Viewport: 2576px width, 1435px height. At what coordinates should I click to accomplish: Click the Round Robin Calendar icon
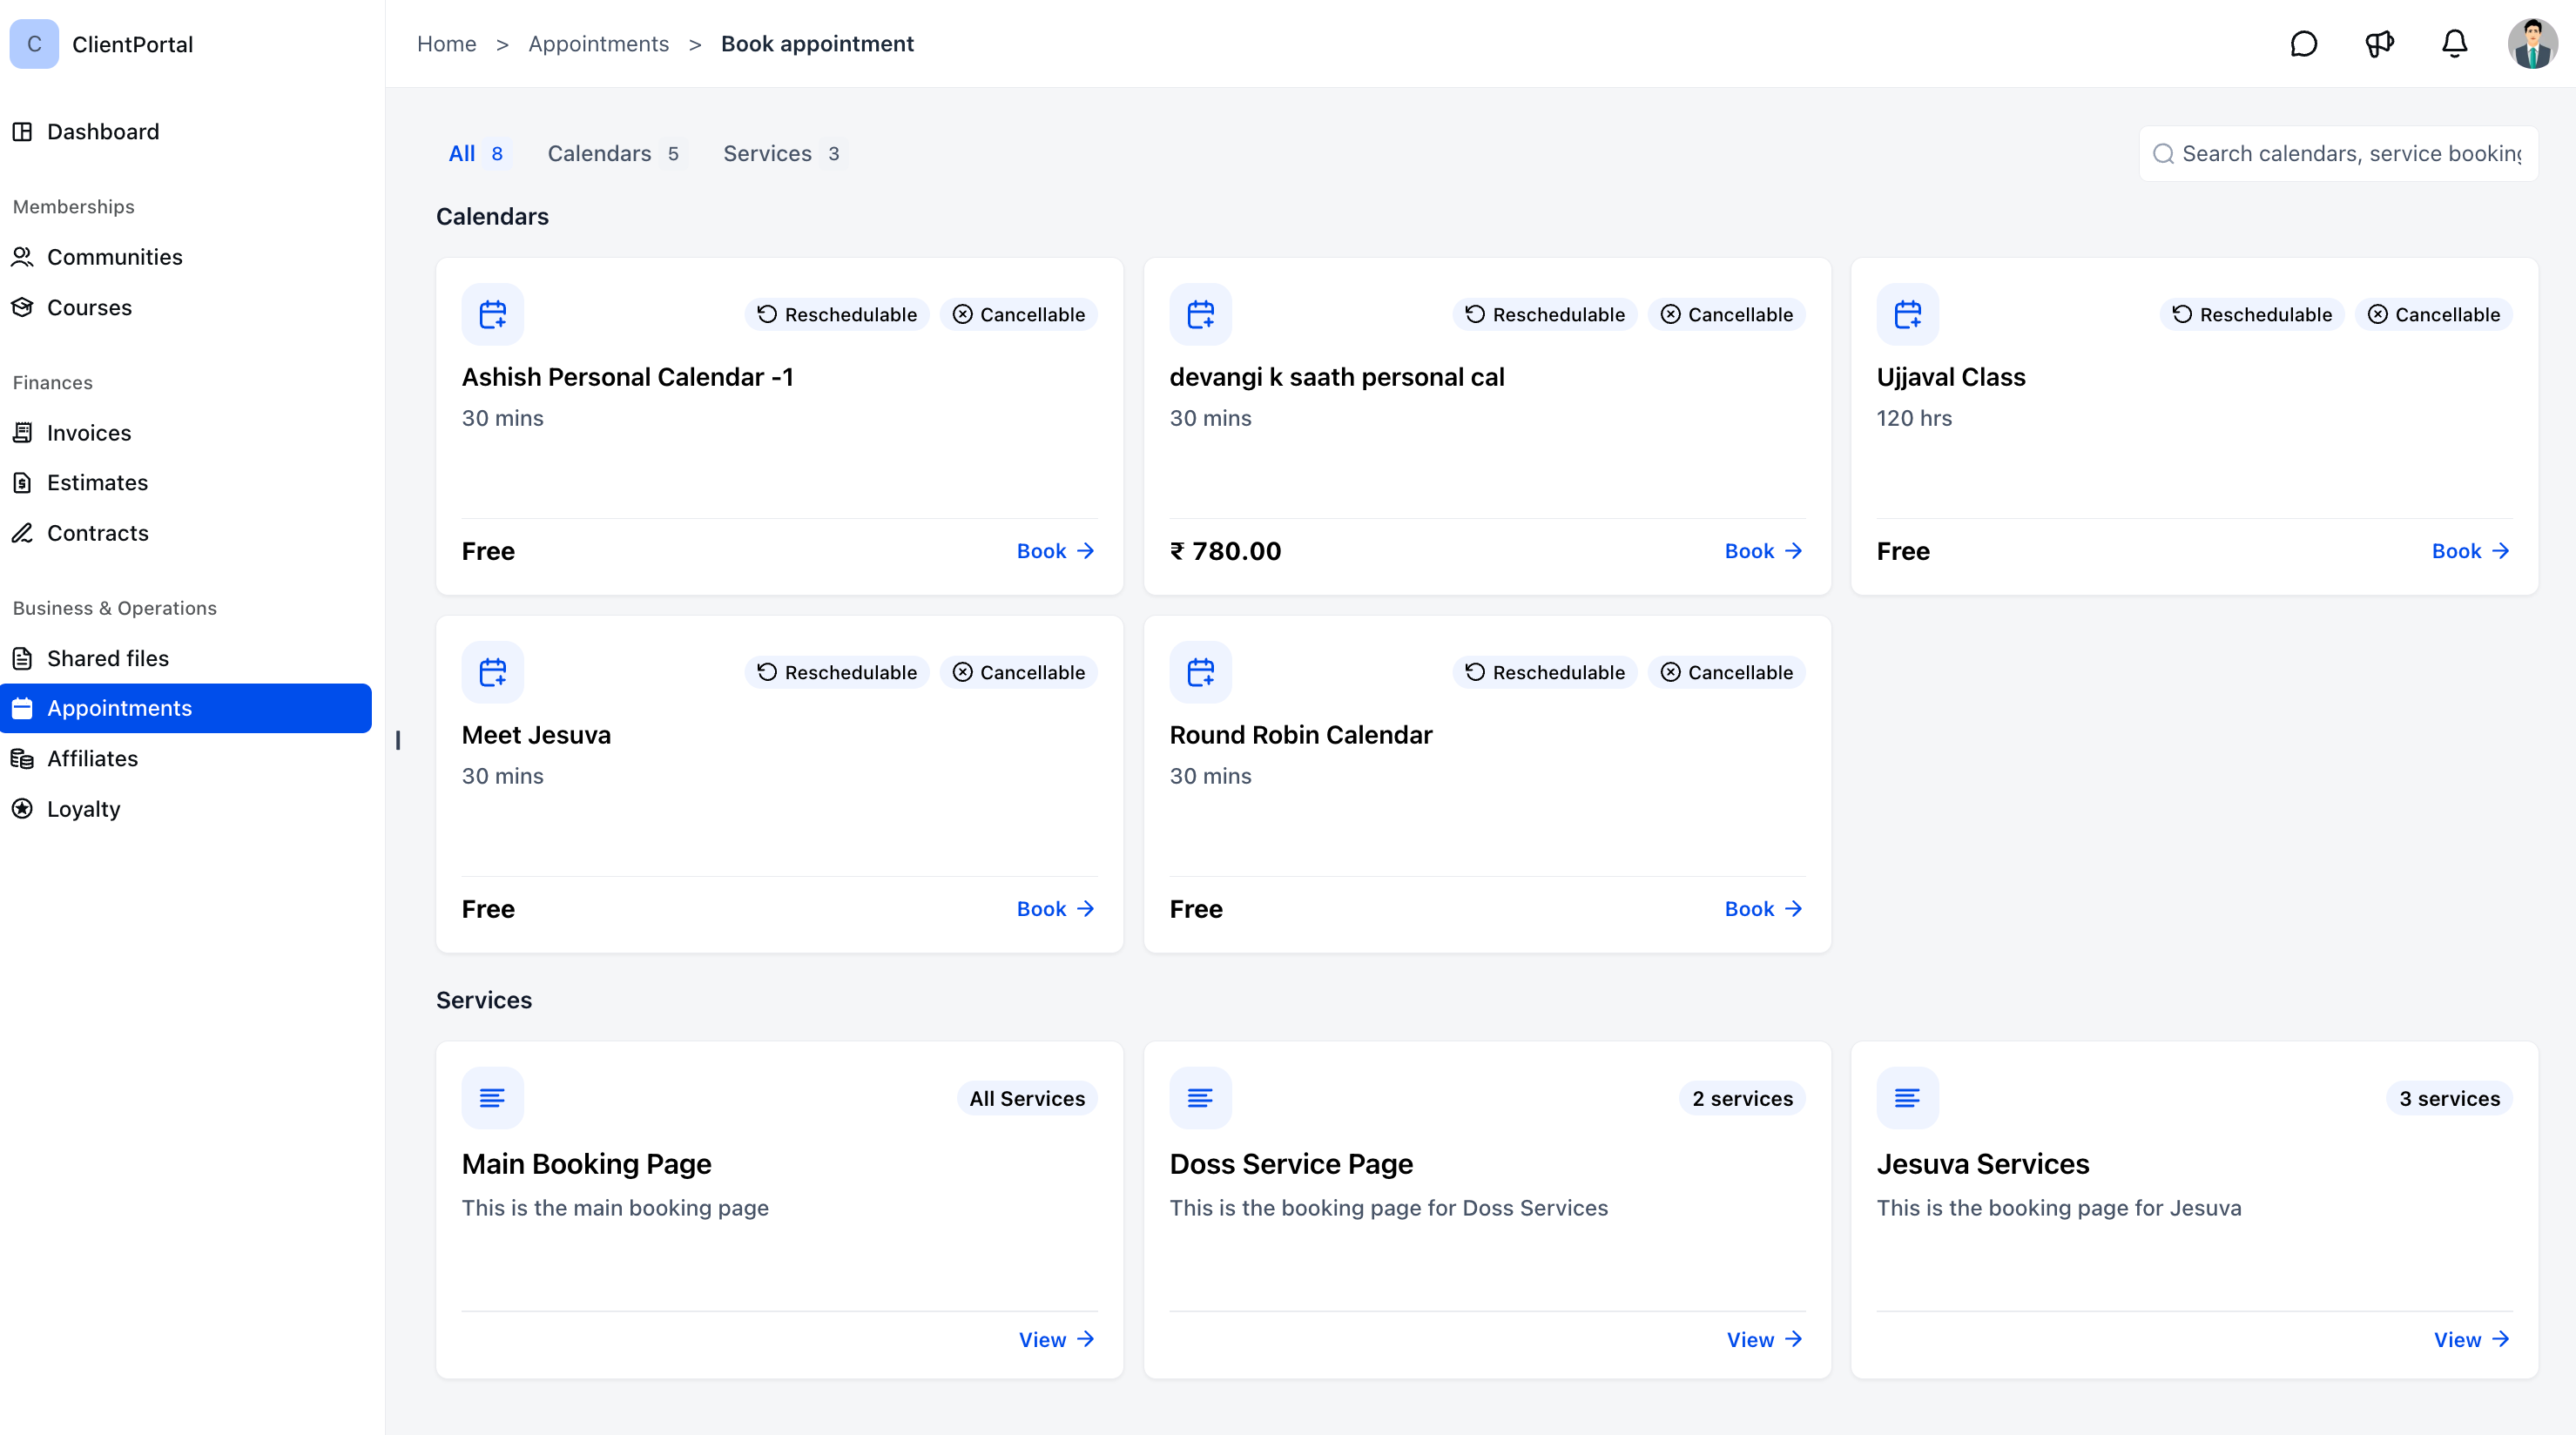click(x=1200, y=672)
